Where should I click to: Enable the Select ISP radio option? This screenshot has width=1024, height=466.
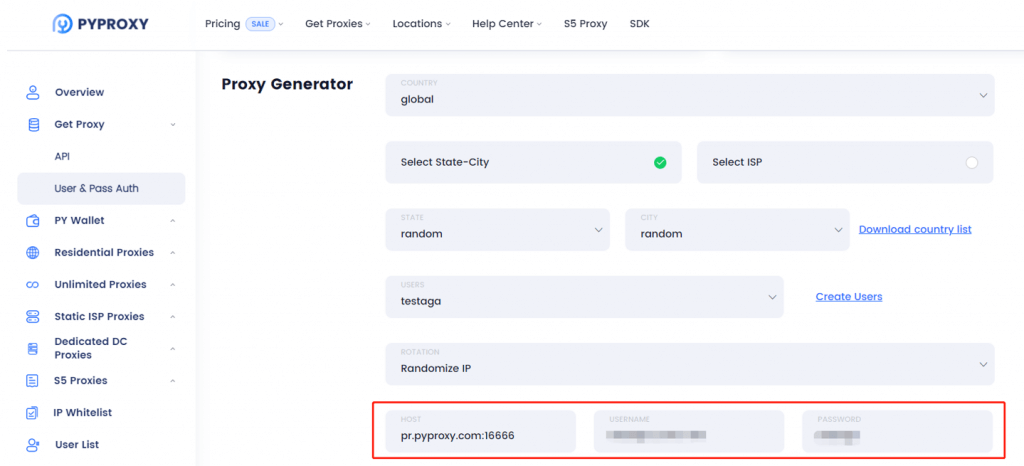pyautogui.click(x=972, y=163)
